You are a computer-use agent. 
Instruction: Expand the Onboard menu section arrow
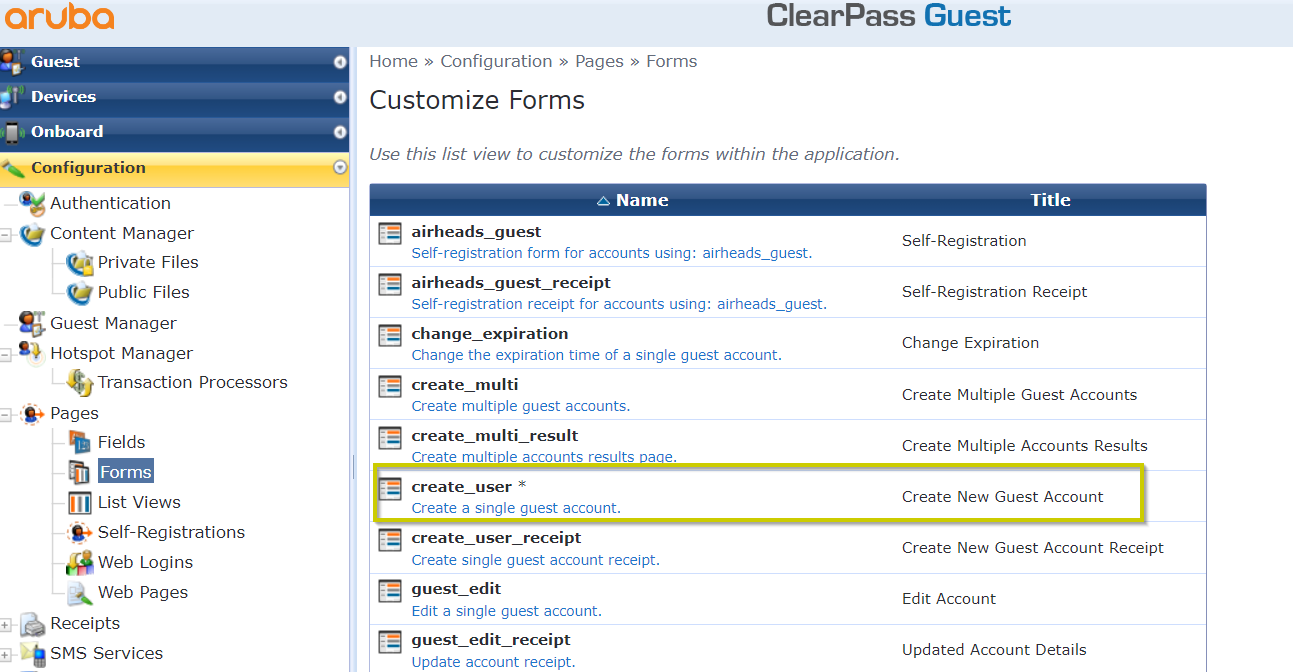[340, 132]
